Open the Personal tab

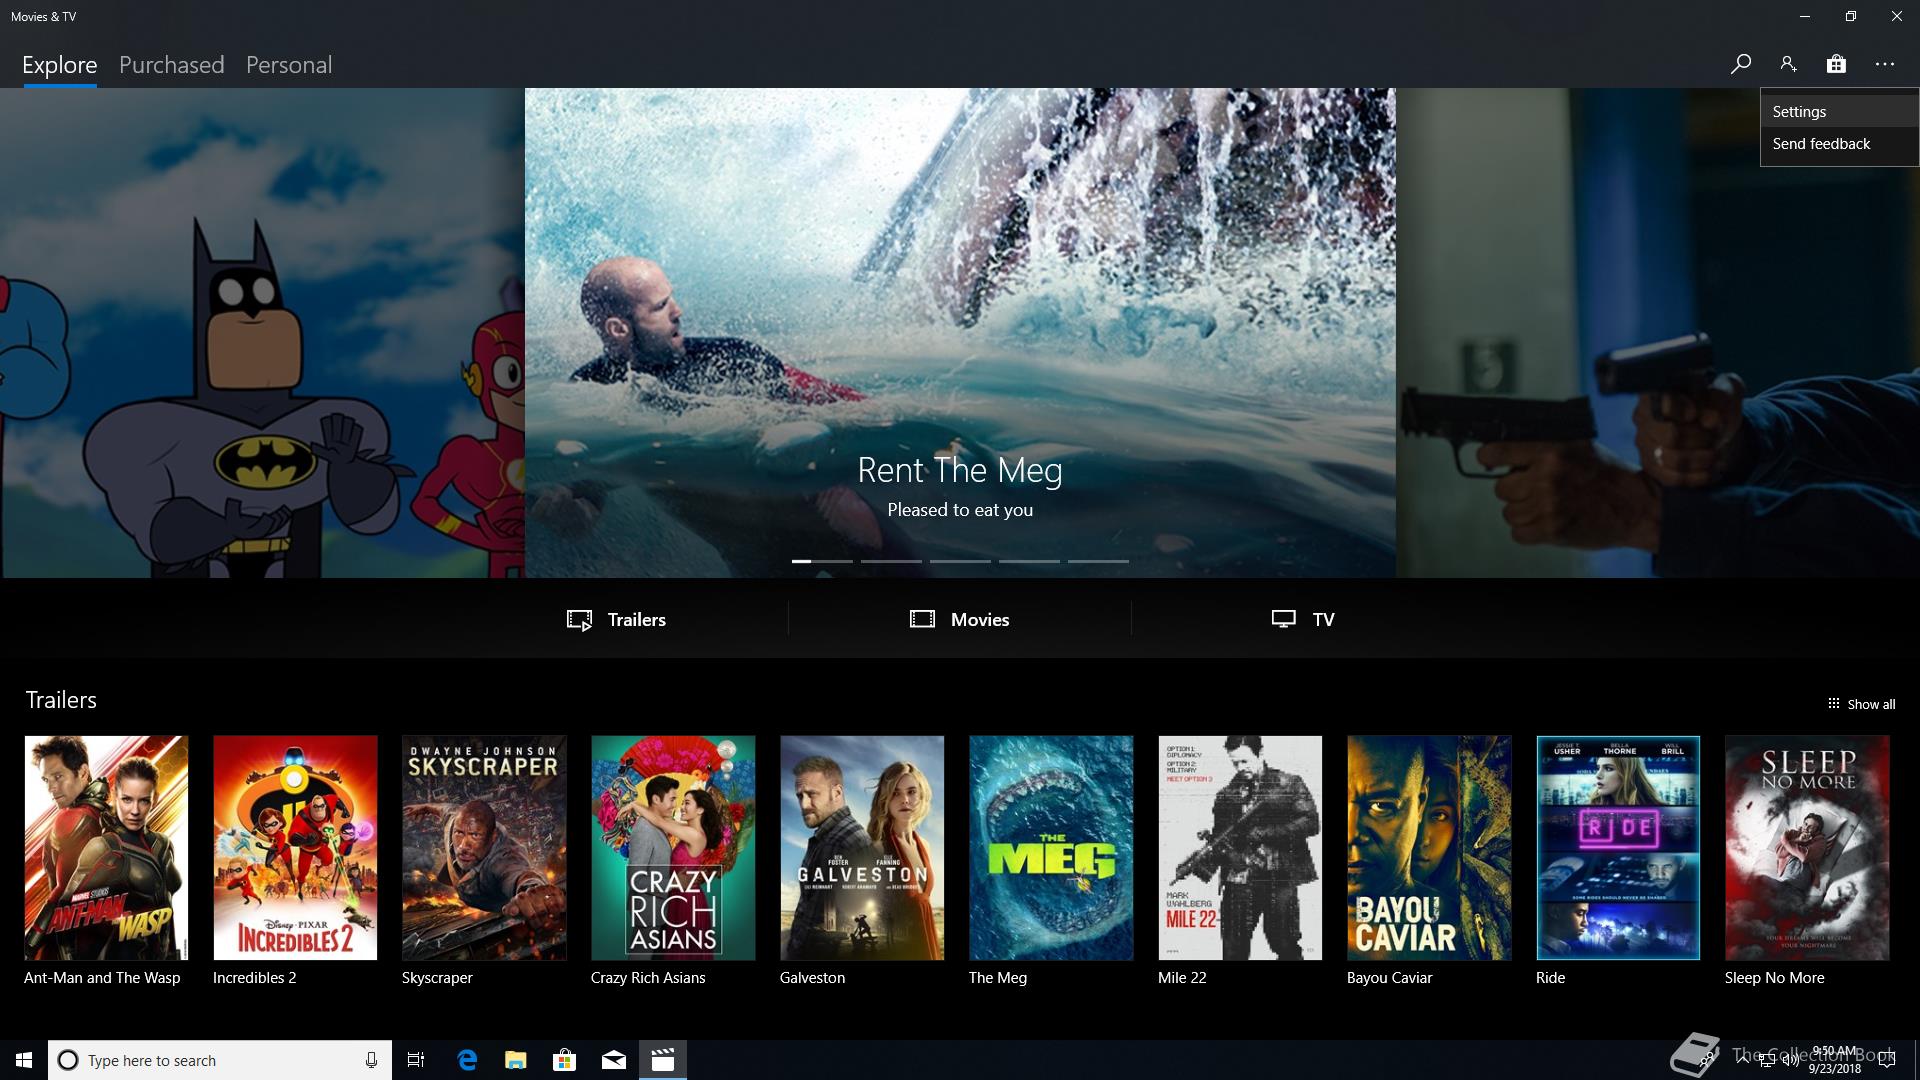[x=289, y=65]
